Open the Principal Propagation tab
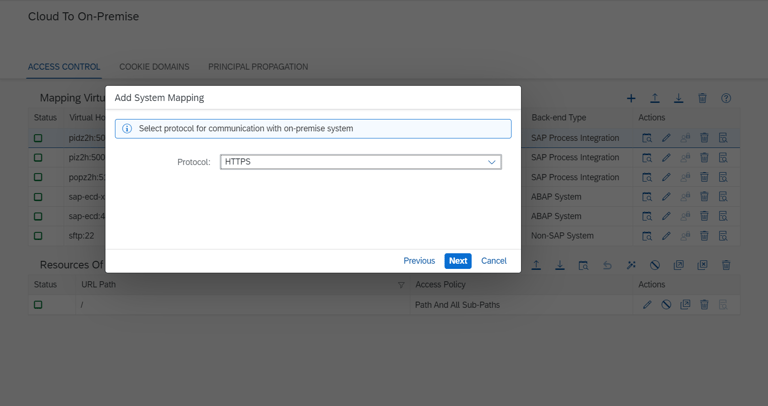The height and width of the screenshot is (406, 768). tap(258, 67)
